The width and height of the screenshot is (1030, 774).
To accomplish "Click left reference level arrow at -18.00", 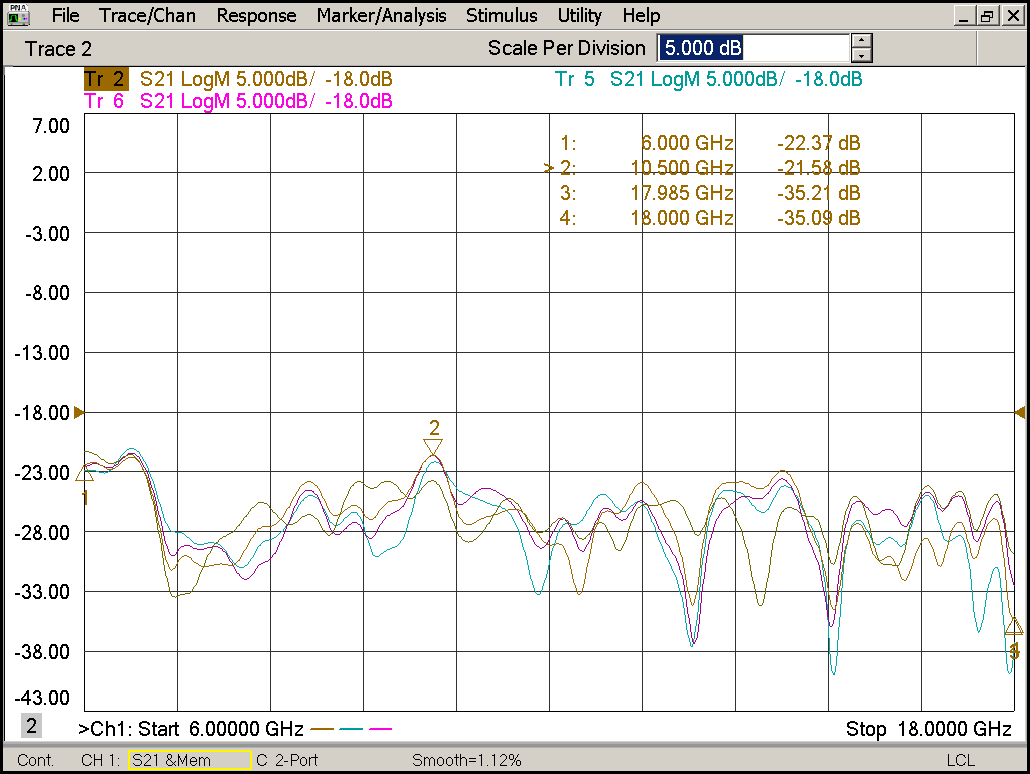I will click(x=79, y=413).
